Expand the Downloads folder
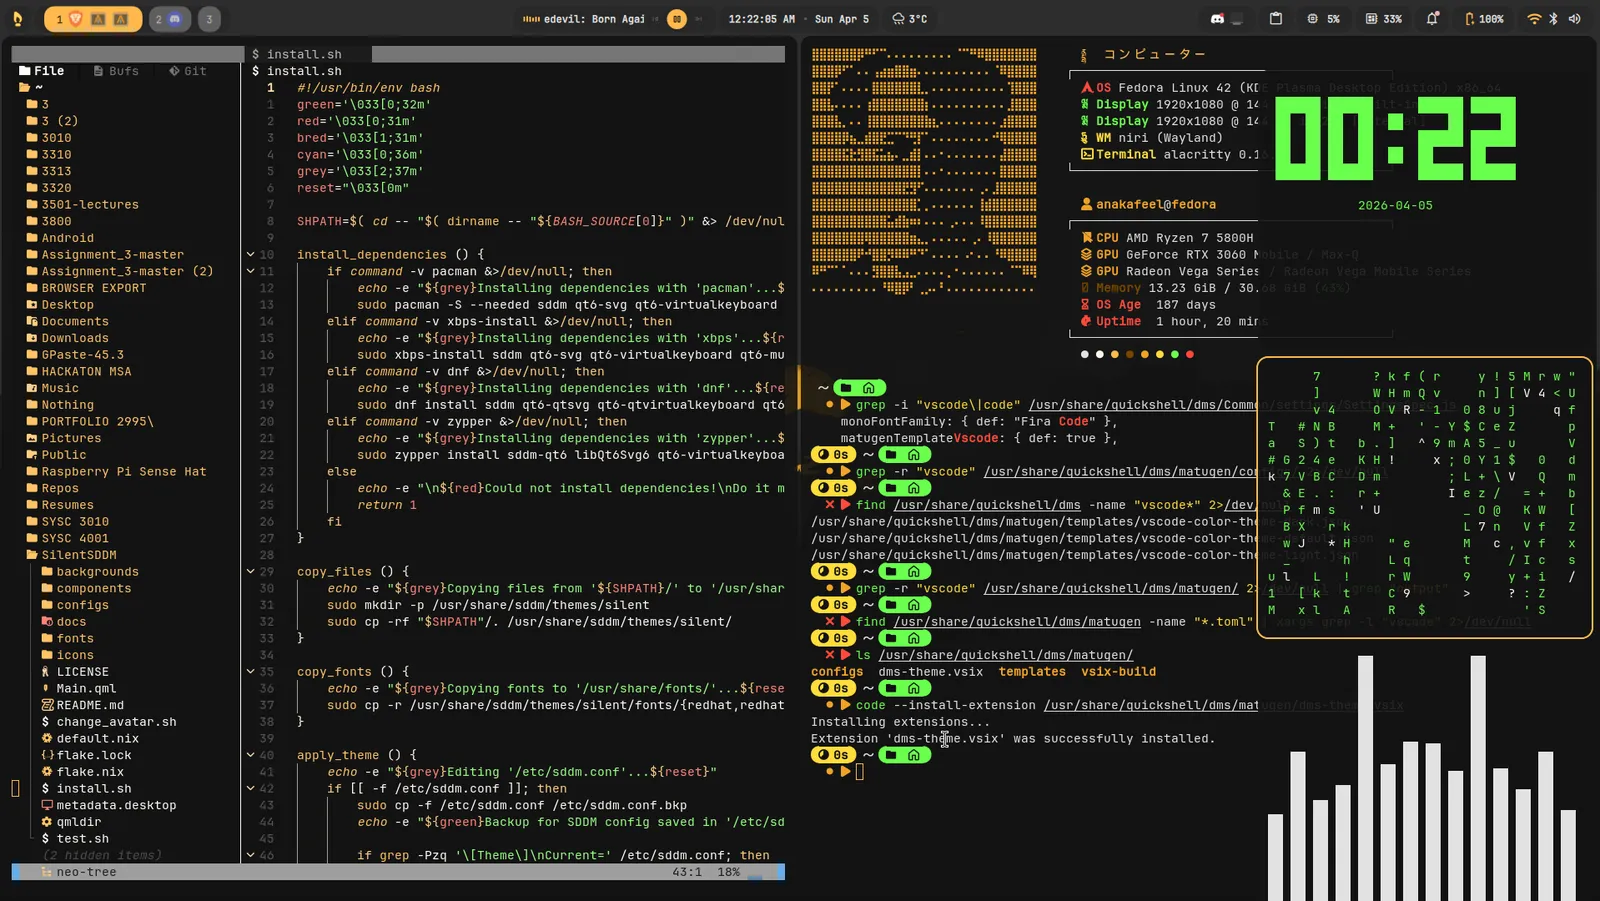The width and height of the screenshot is (1600, 901). pyautogui.click(x=67, y=338)
